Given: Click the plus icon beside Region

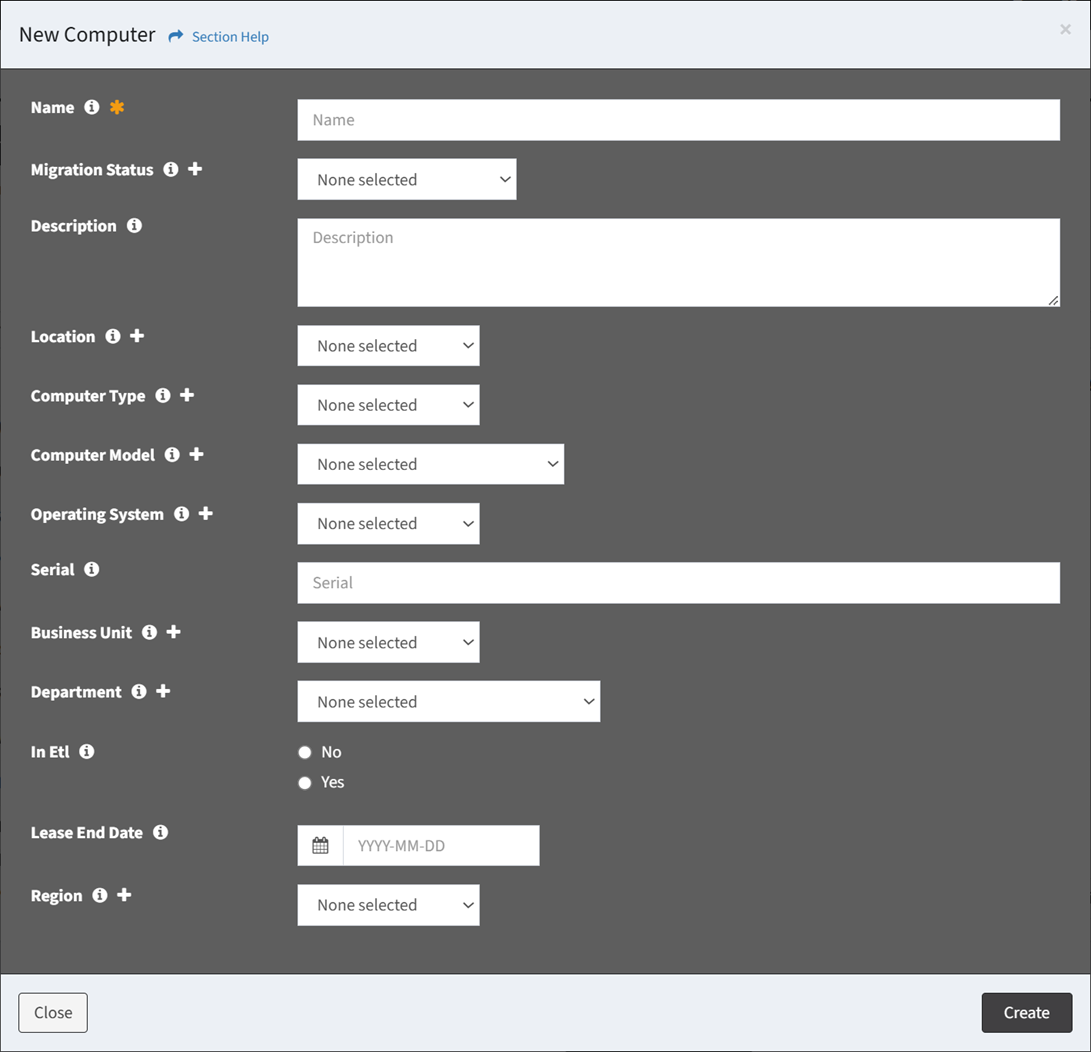Looking at the screenshot, I should click(124, 895).
